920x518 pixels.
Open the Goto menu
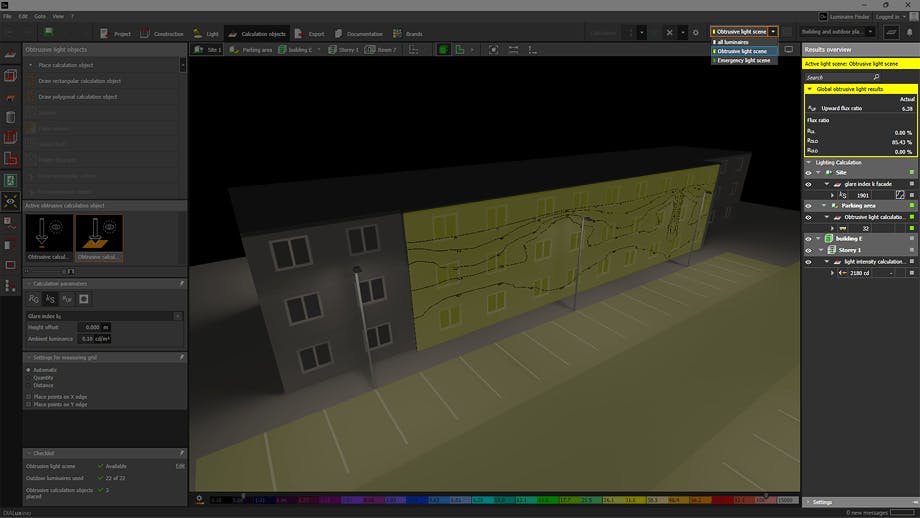tap(40, 16)
